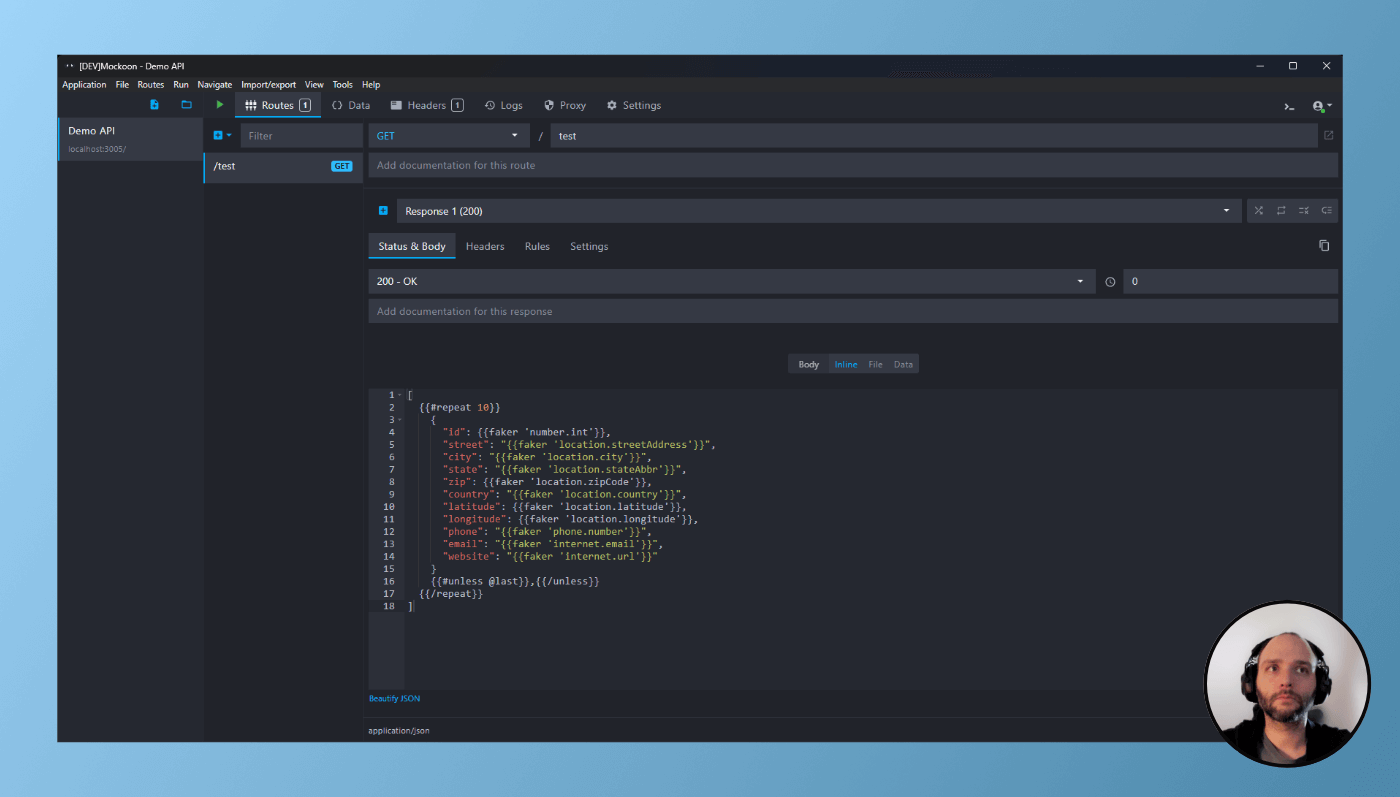Click the Beautify JSON link
This screenshot has width=1400, height=797.
(394, 699)
